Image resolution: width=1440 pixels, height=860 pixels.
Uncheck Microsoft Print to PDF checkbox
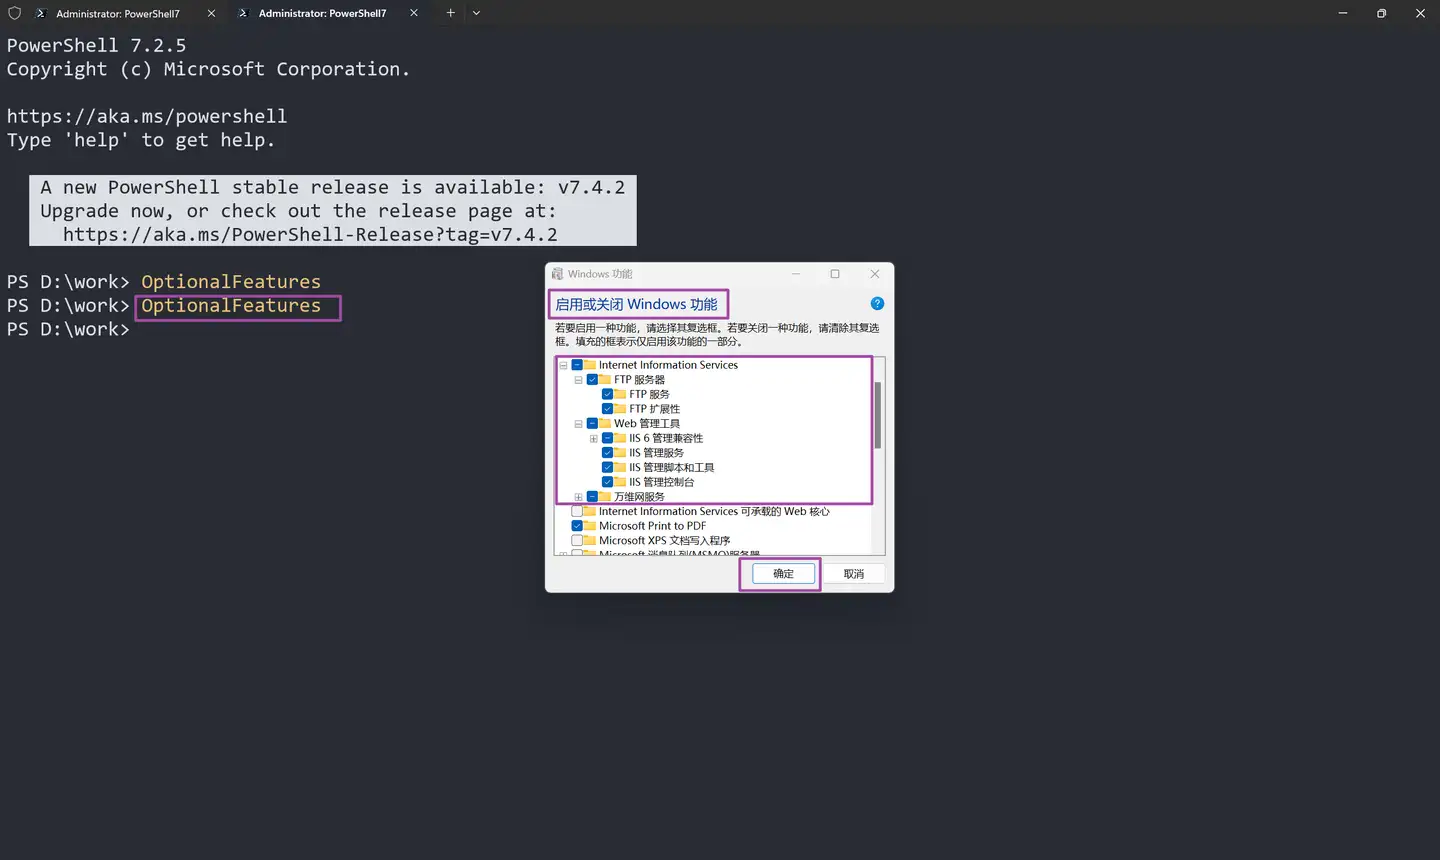pyautogui.click(x=577, y=526)
